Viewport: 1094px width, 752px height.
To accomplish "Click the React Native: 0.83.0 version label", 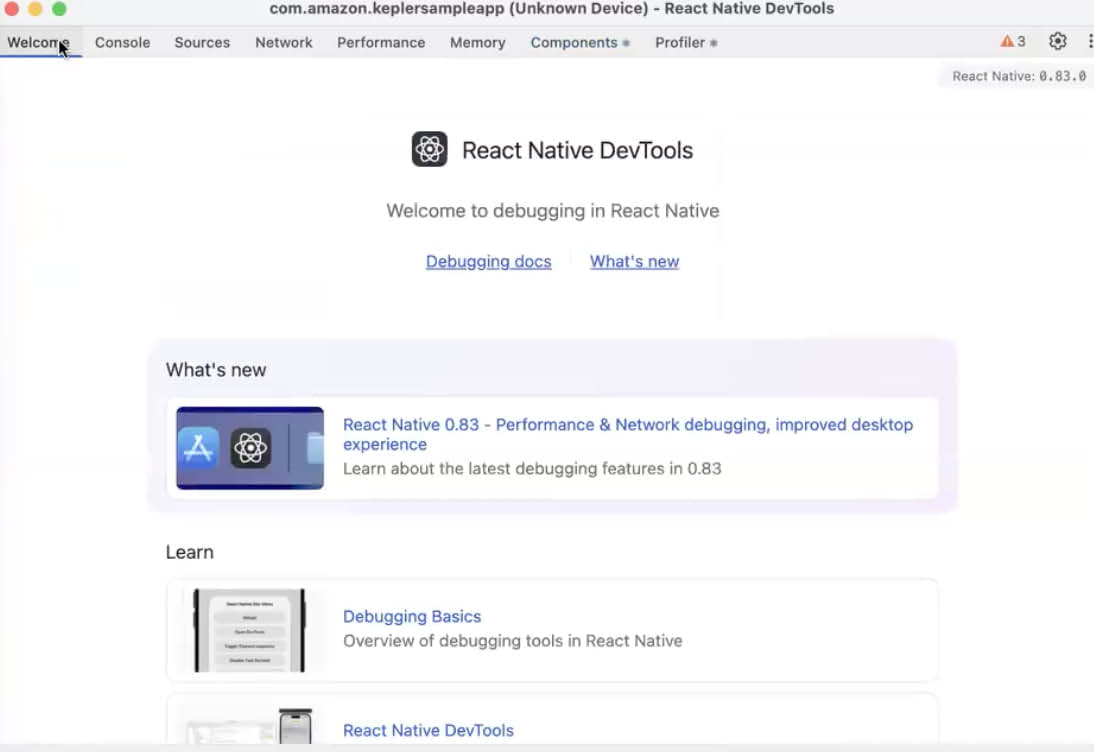I will click(1019, 76).
